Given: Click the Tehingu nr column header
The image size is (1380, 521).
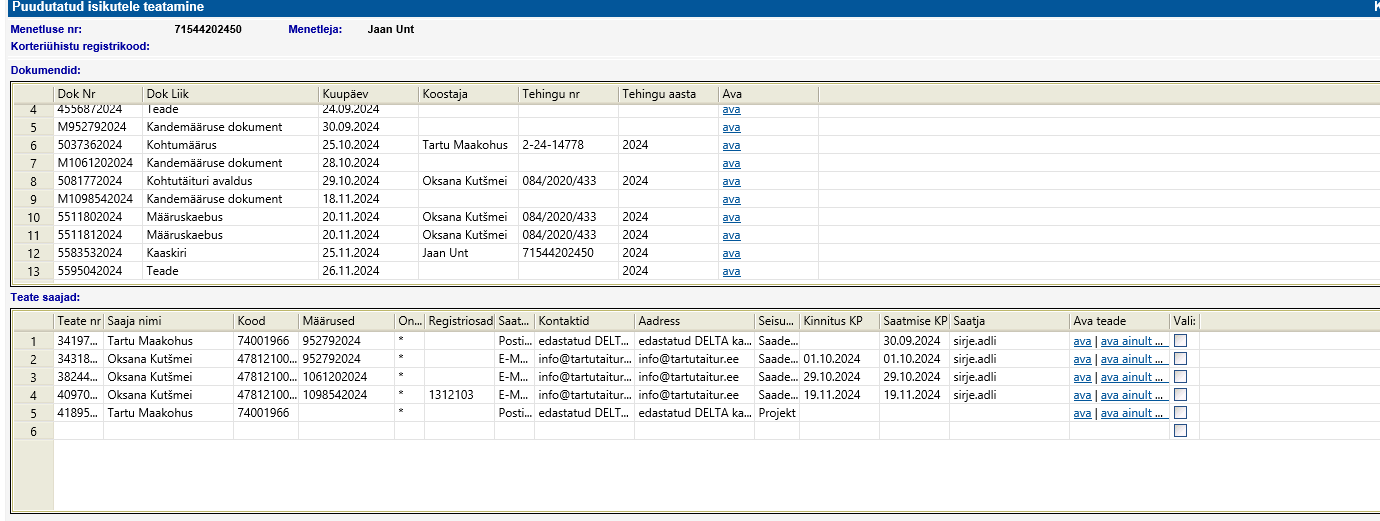Looking at the screenshot, I should 568,93.
